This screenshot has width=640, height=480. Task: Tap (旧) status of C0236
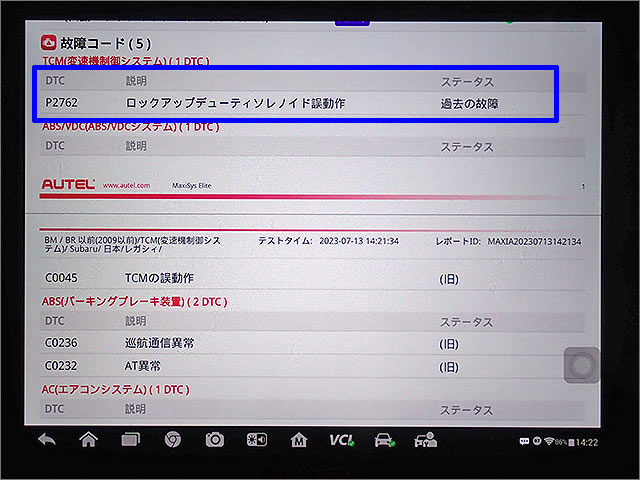click(449, 344)
